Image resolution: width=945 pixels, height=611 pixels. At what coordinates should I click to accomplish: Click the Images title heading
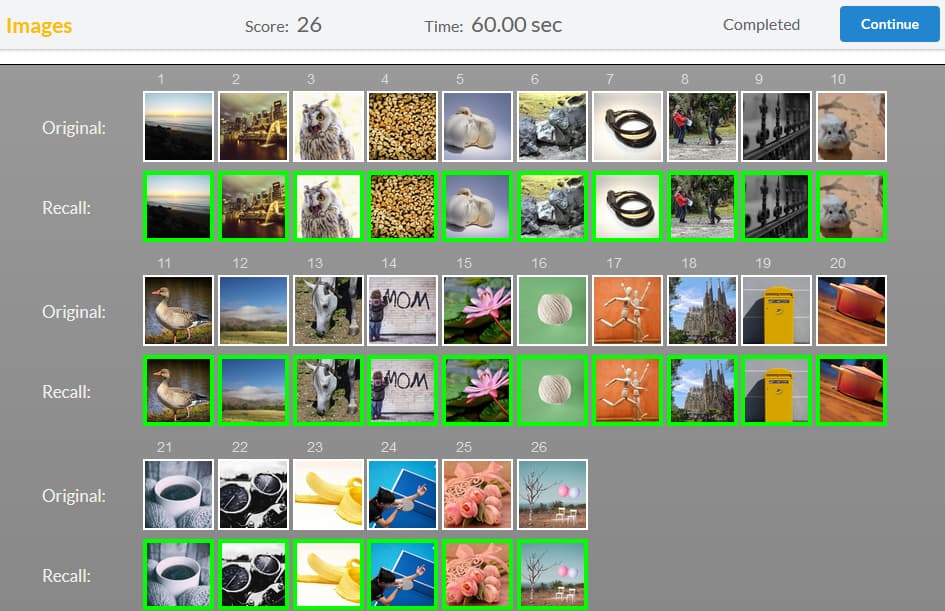39,25
